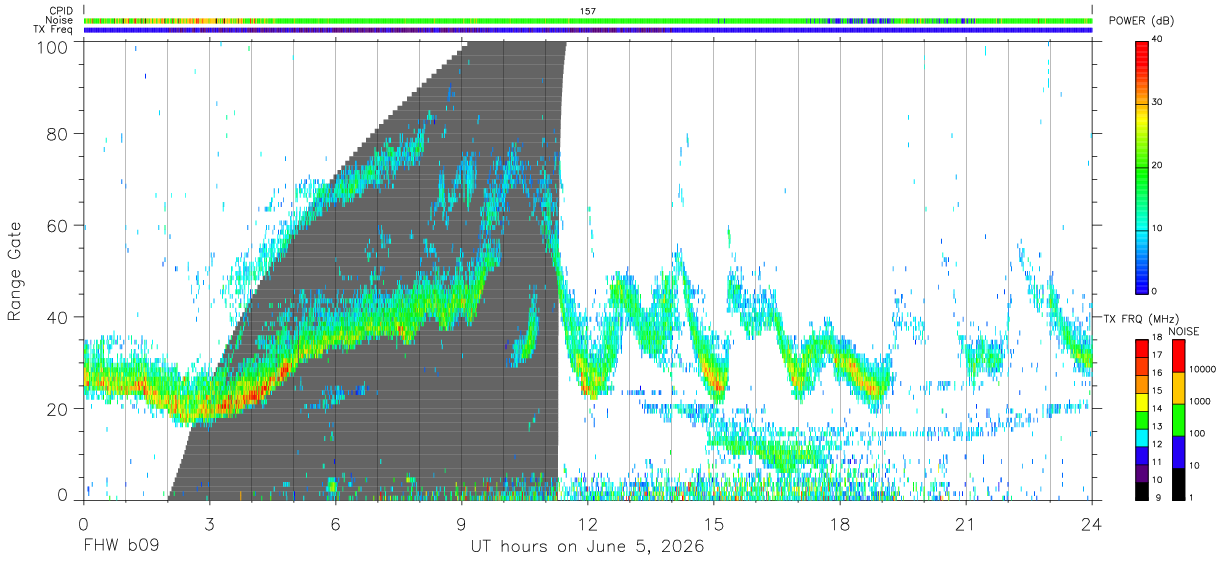Click the 'POWER (dB)' label
1228x567 pixels.
[1142, 21]
